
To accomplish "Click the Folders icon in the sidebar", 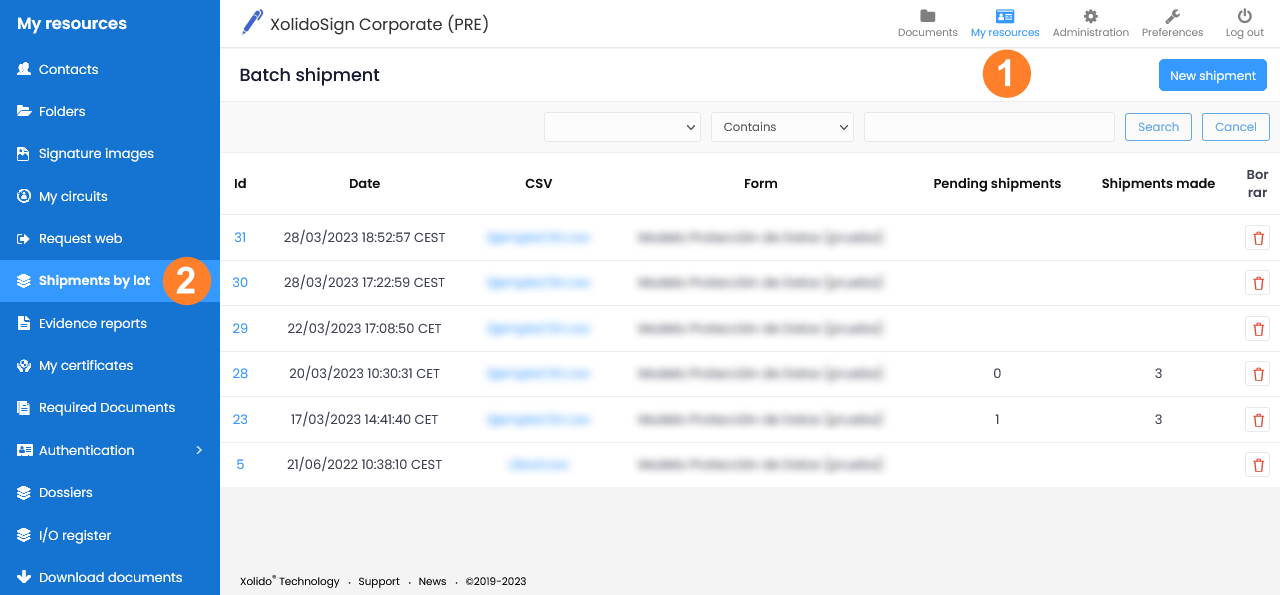I will pyautogui.click(x=24, y=111).
